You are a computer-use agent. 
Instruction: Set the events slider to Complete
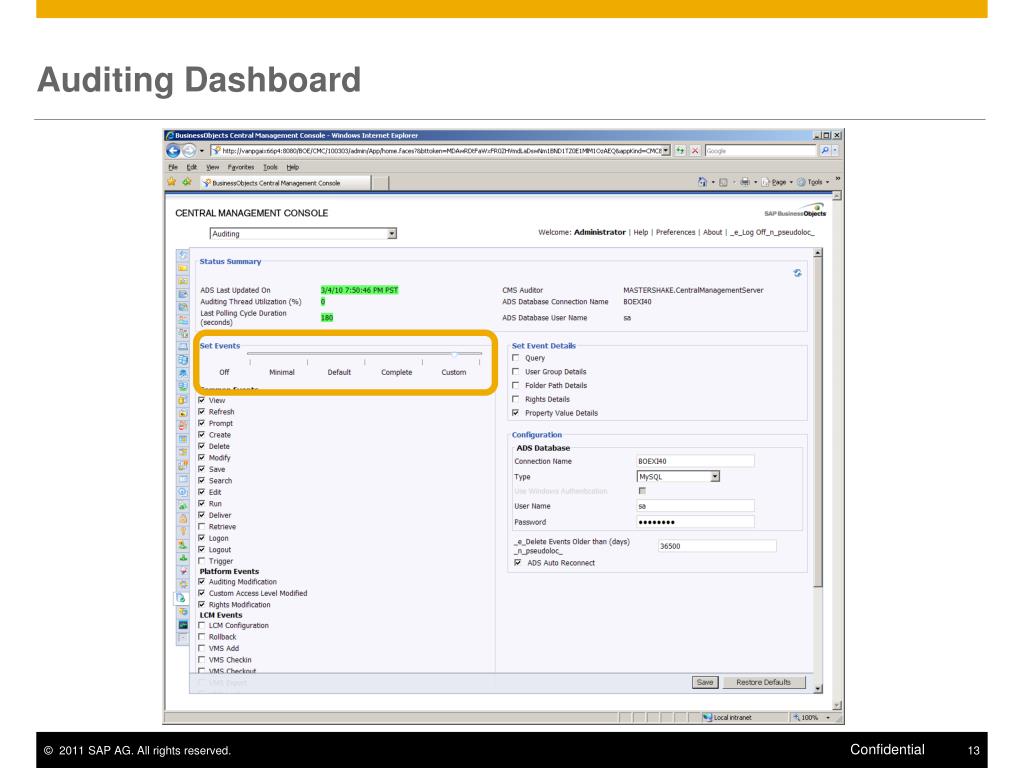tap(396, 372)
